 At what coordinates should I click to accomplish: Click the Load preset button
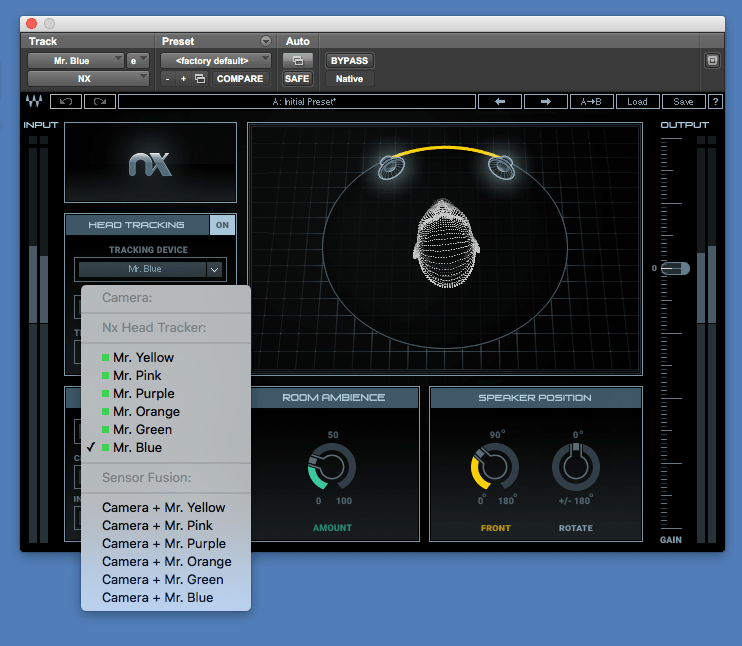pyautogui.click(x=637, y=101)
